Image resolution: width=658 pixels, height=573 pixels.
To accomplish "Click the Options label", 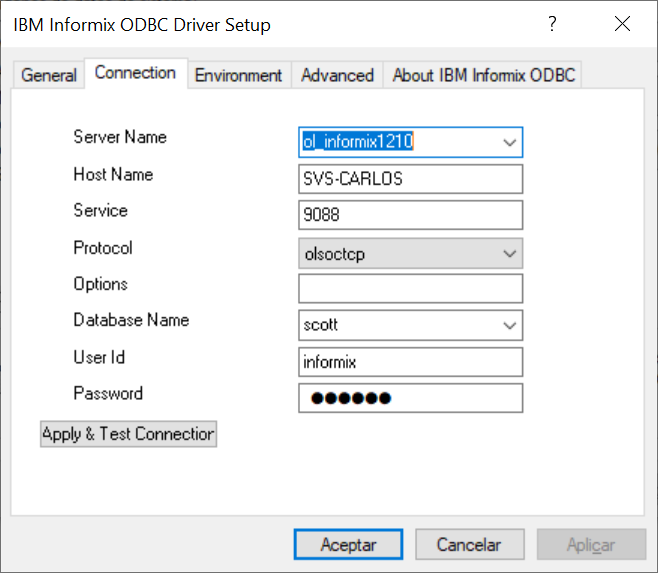I will click(x=101, y=284).
